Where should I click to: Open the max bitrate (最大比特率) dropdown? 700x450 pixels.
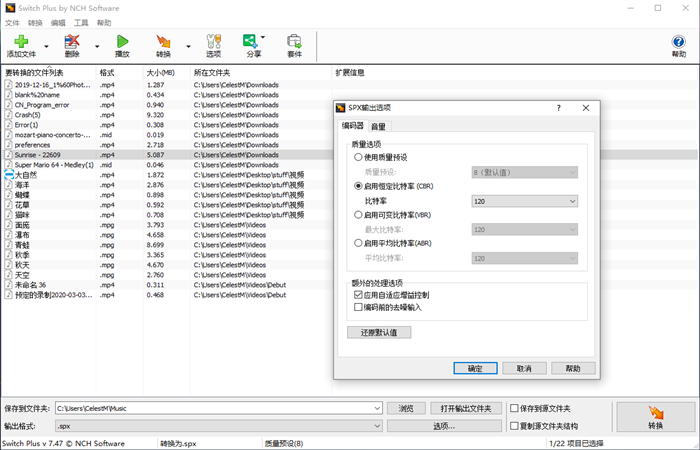pyautogui.click(x=525, y=229)
